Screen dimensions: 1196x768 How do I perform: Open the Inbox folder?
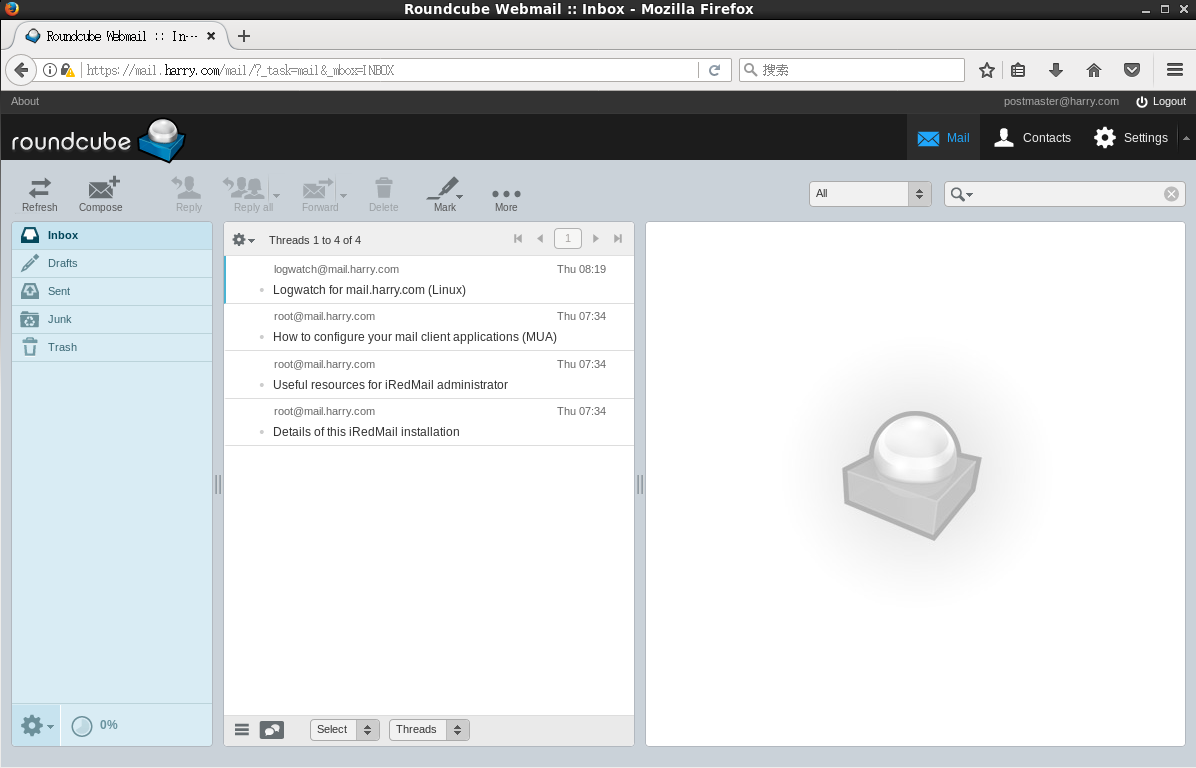click(x=112, y=236)
